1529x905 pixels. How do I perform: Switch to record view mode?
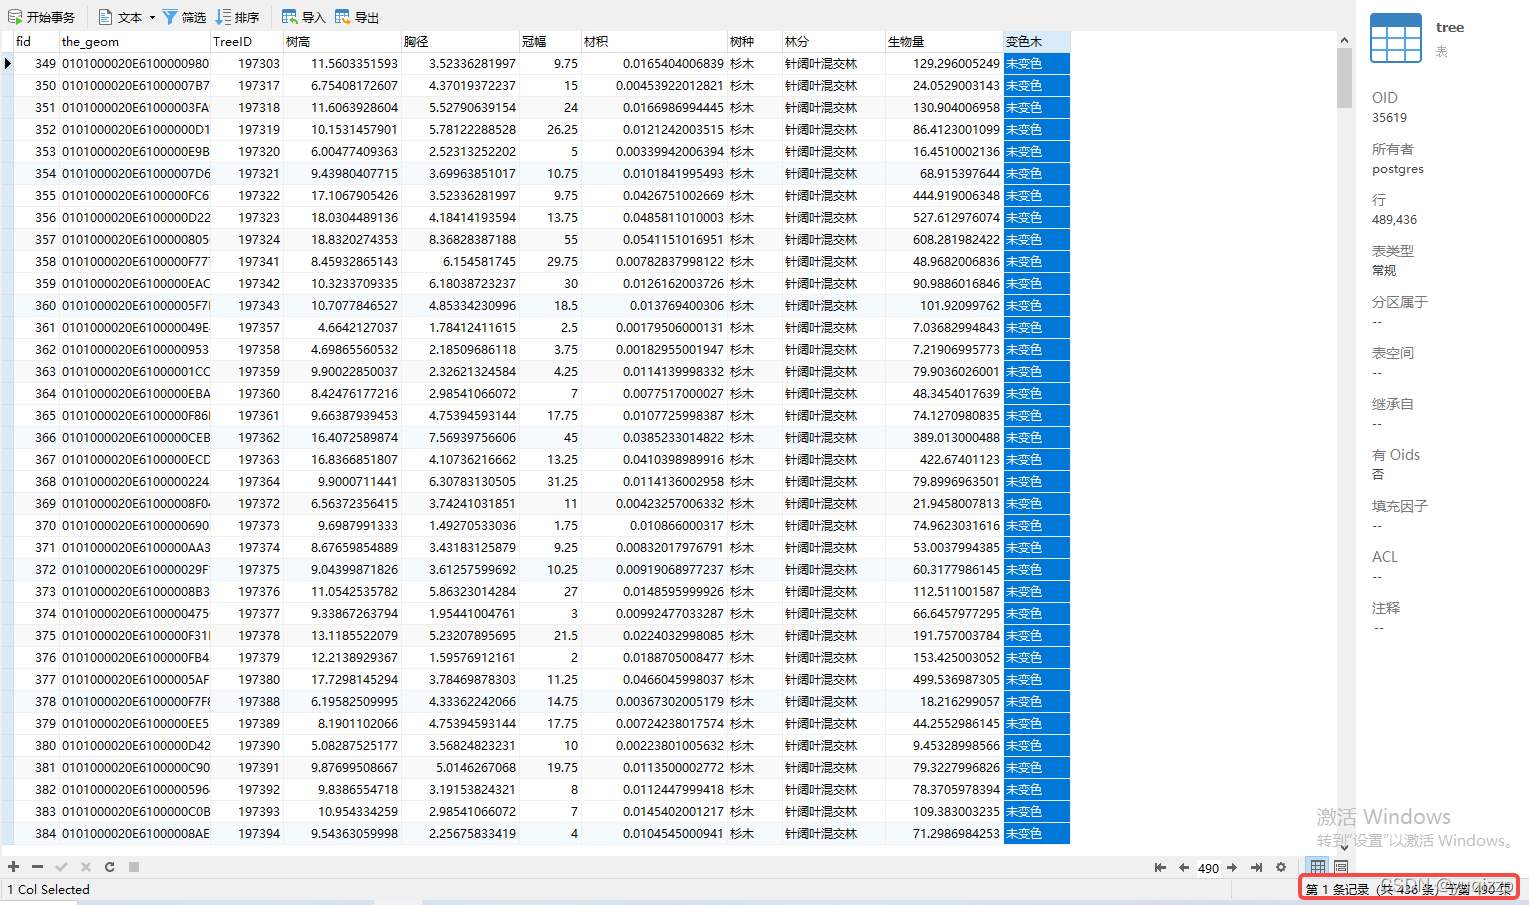pos(1340,867)
